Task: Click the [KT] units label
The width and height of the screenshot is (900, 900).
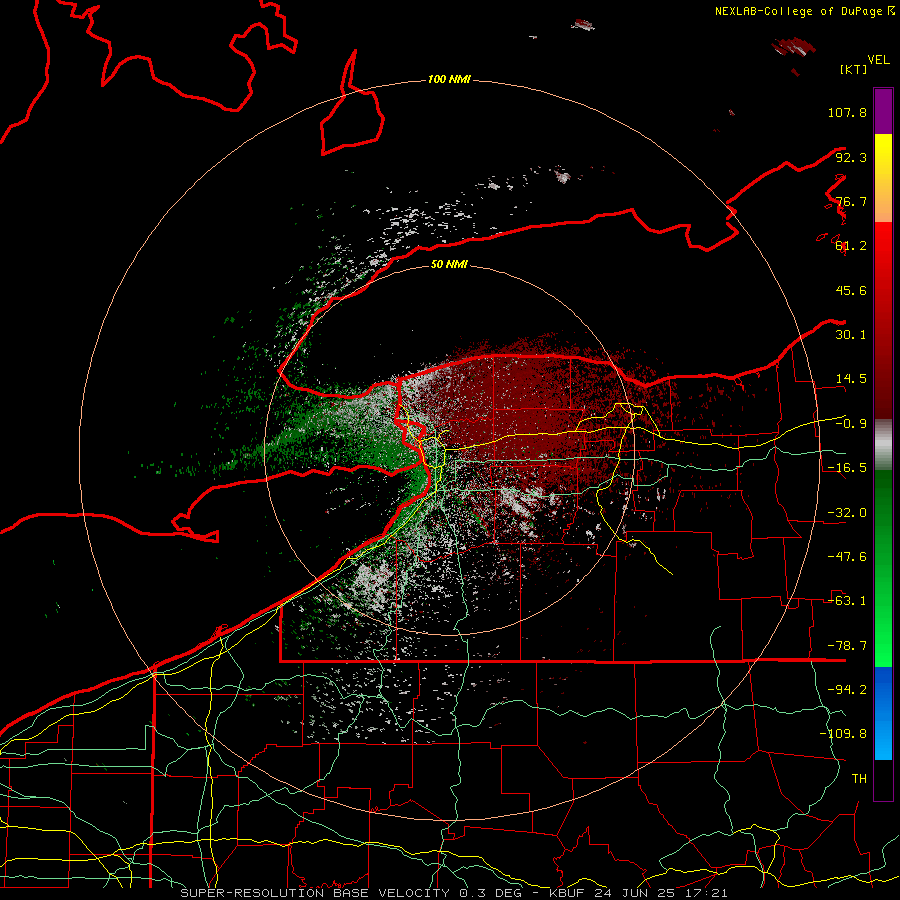Action: (854, 69)
